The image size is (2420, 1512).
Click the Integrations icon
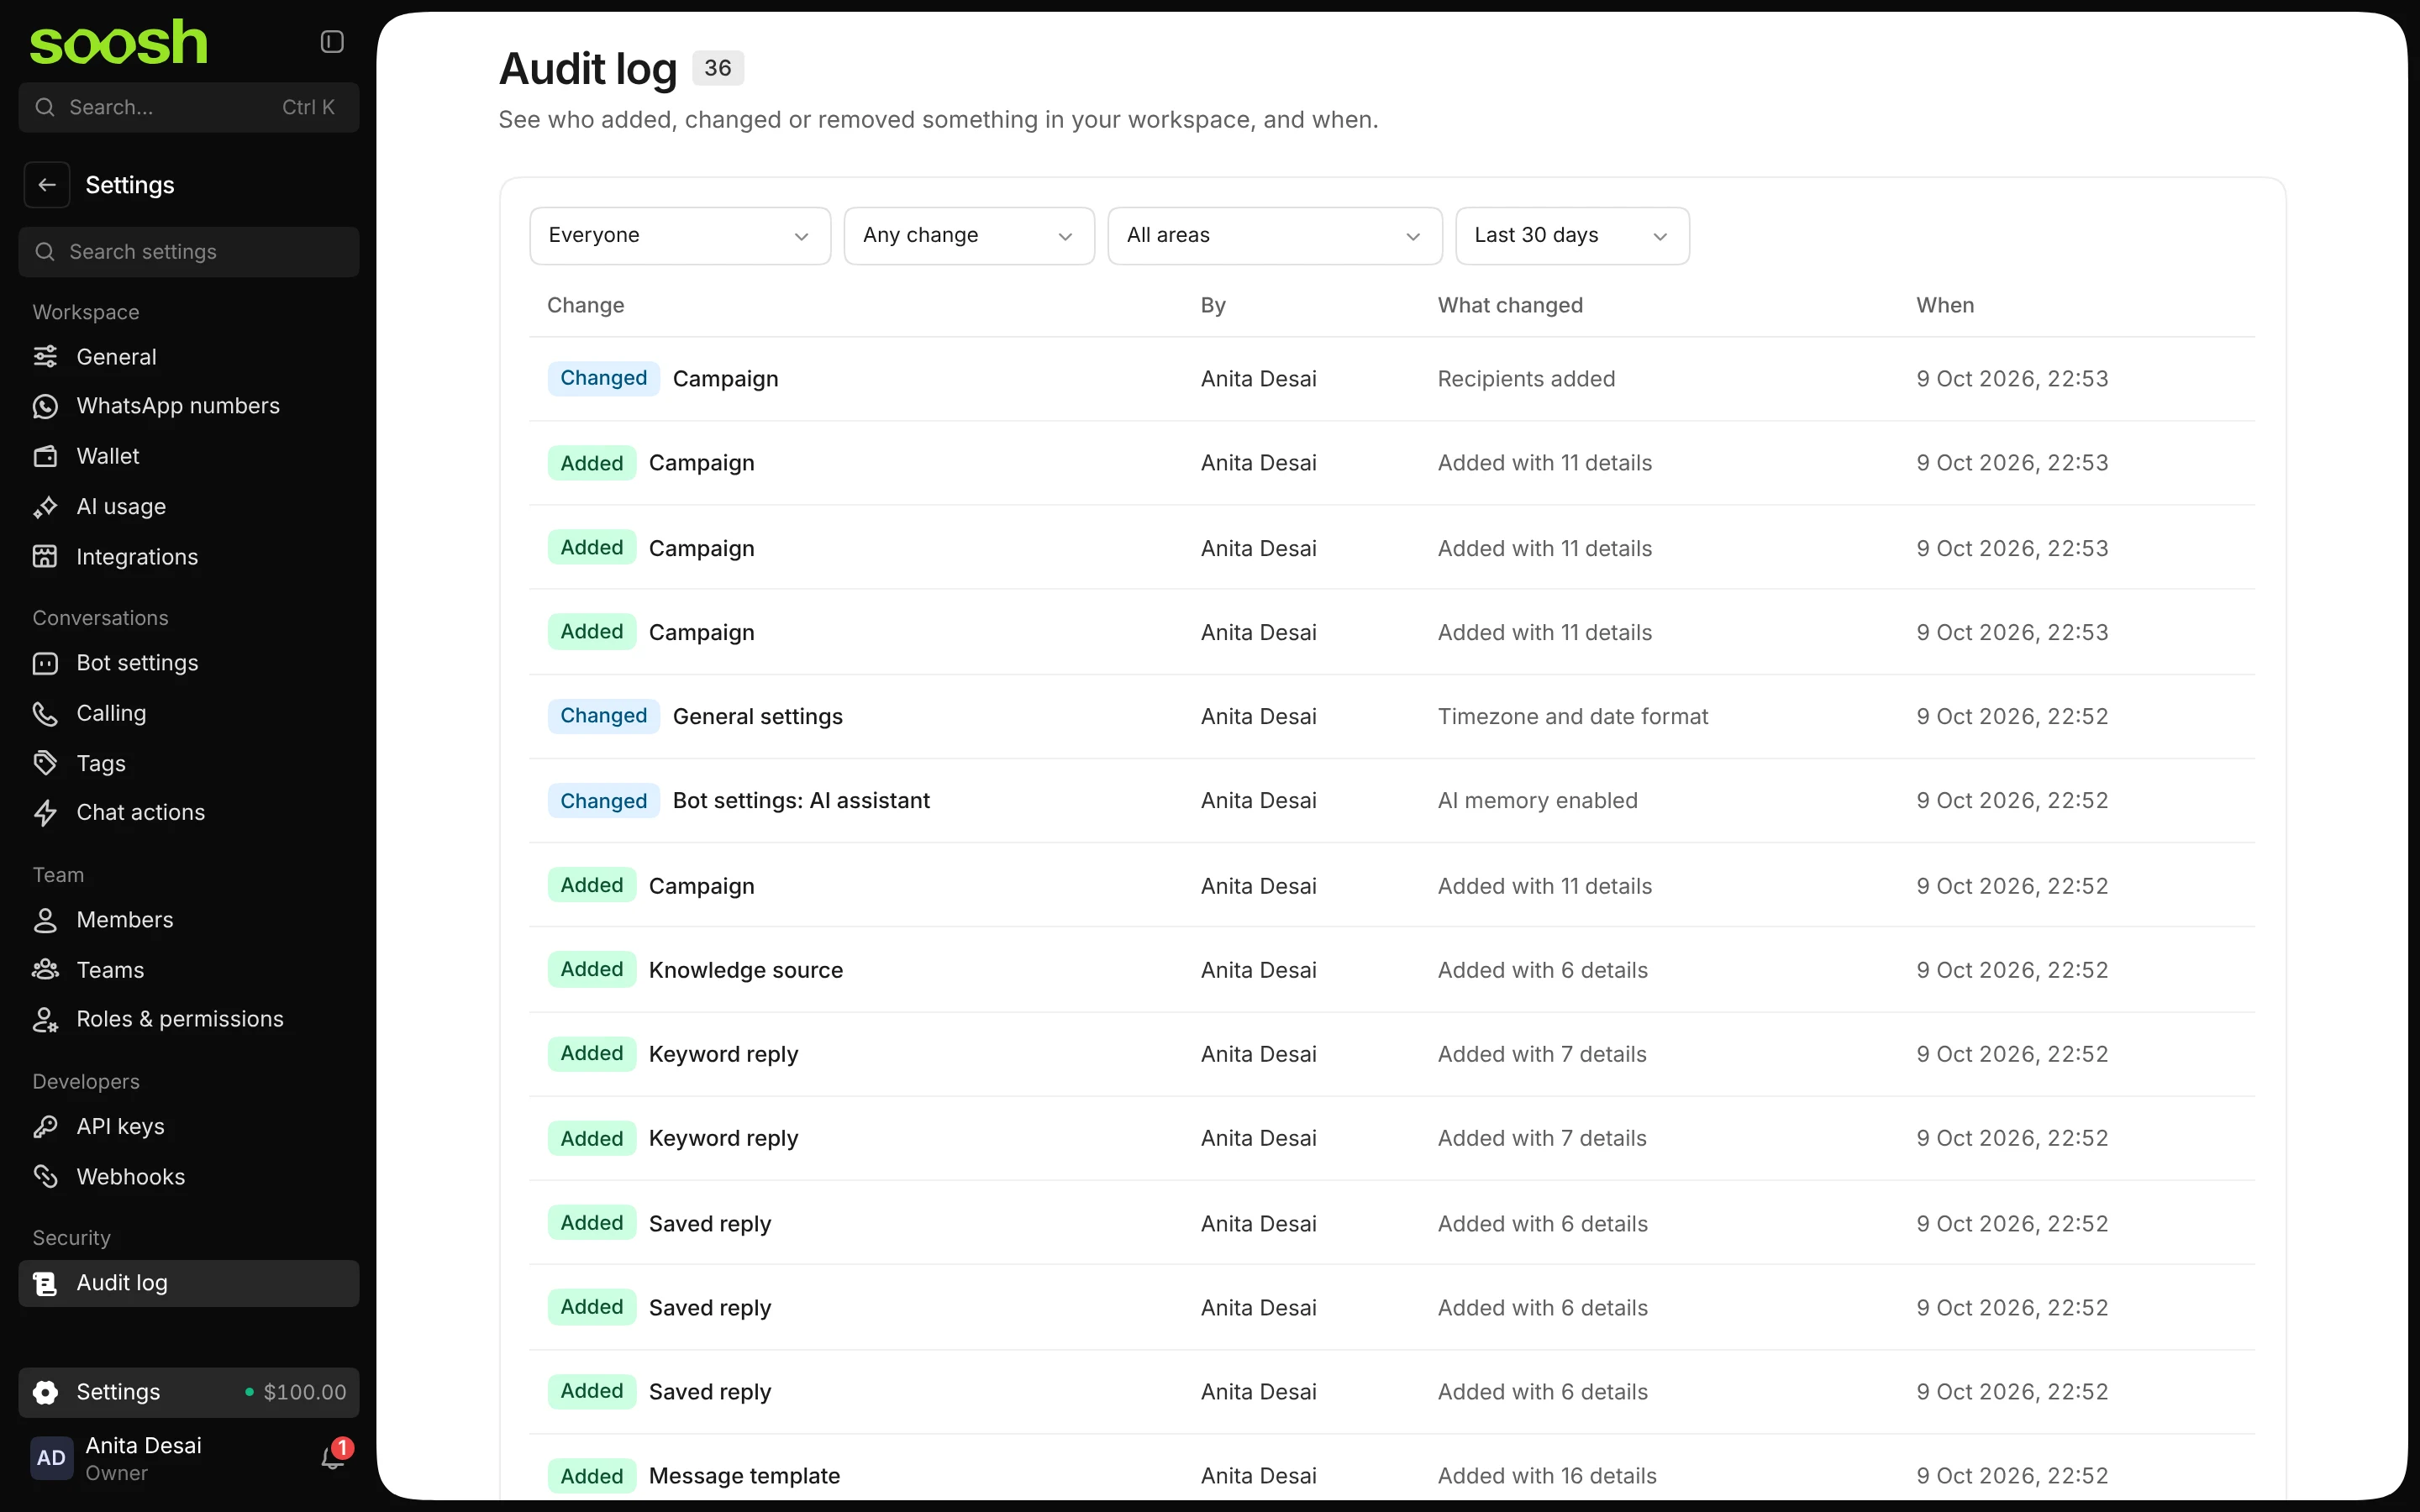(45, 557)
